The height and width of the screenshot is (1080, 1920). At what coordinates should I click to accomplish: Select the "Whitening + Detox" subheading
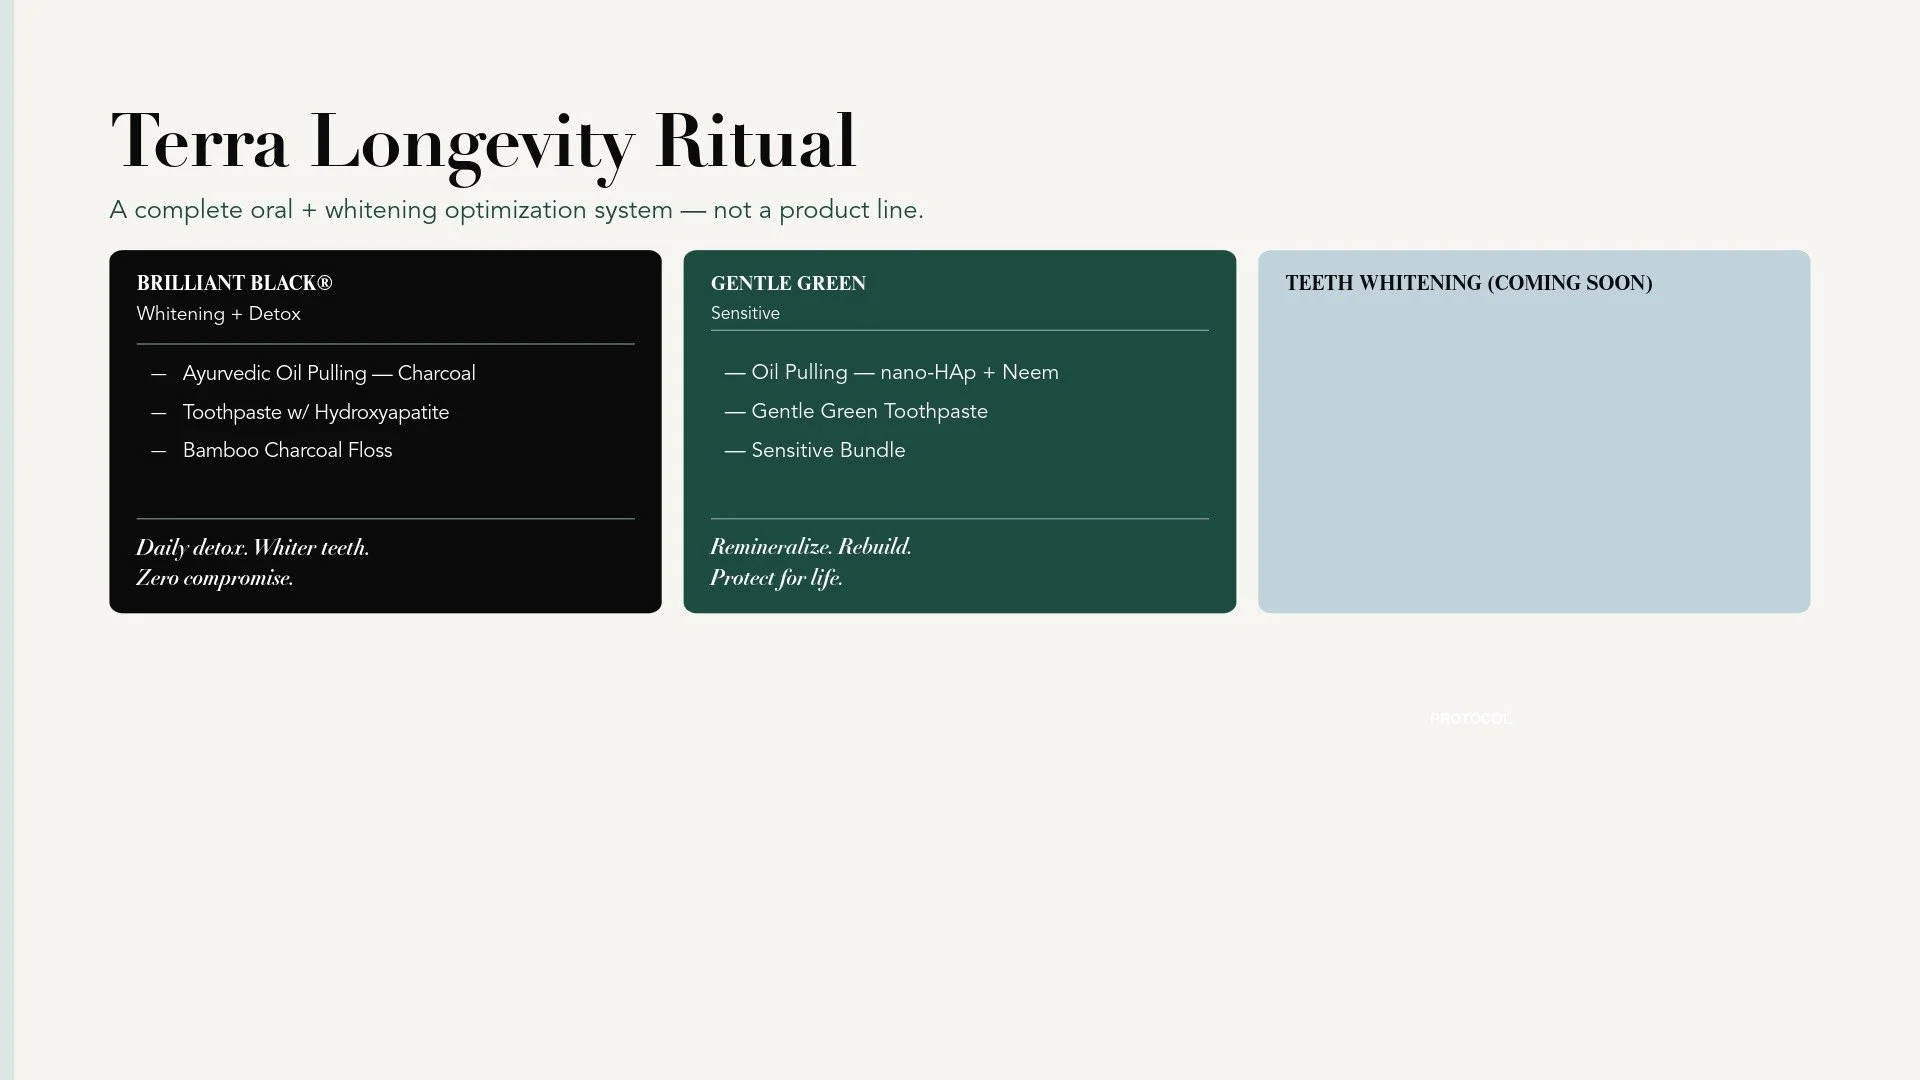pyautogui.click(x=219, y=314)
